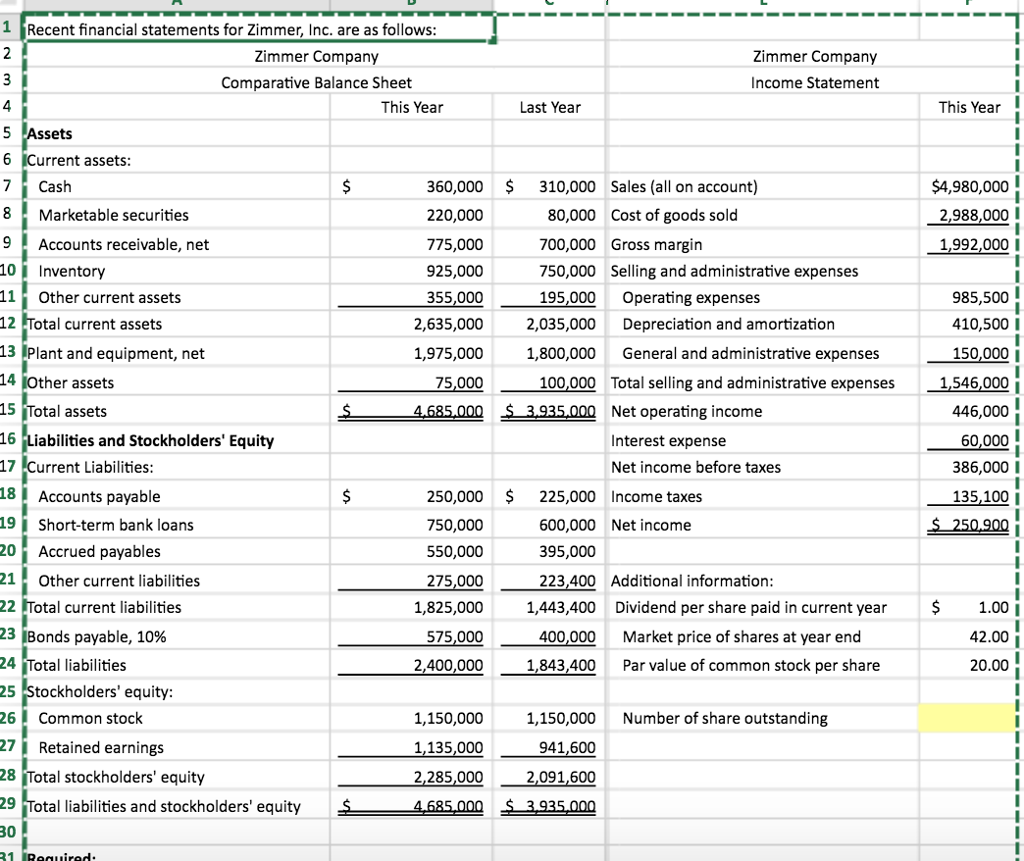Select Last Year column heading
Viewport: 1024px width, 861px height.
[550, 108]
